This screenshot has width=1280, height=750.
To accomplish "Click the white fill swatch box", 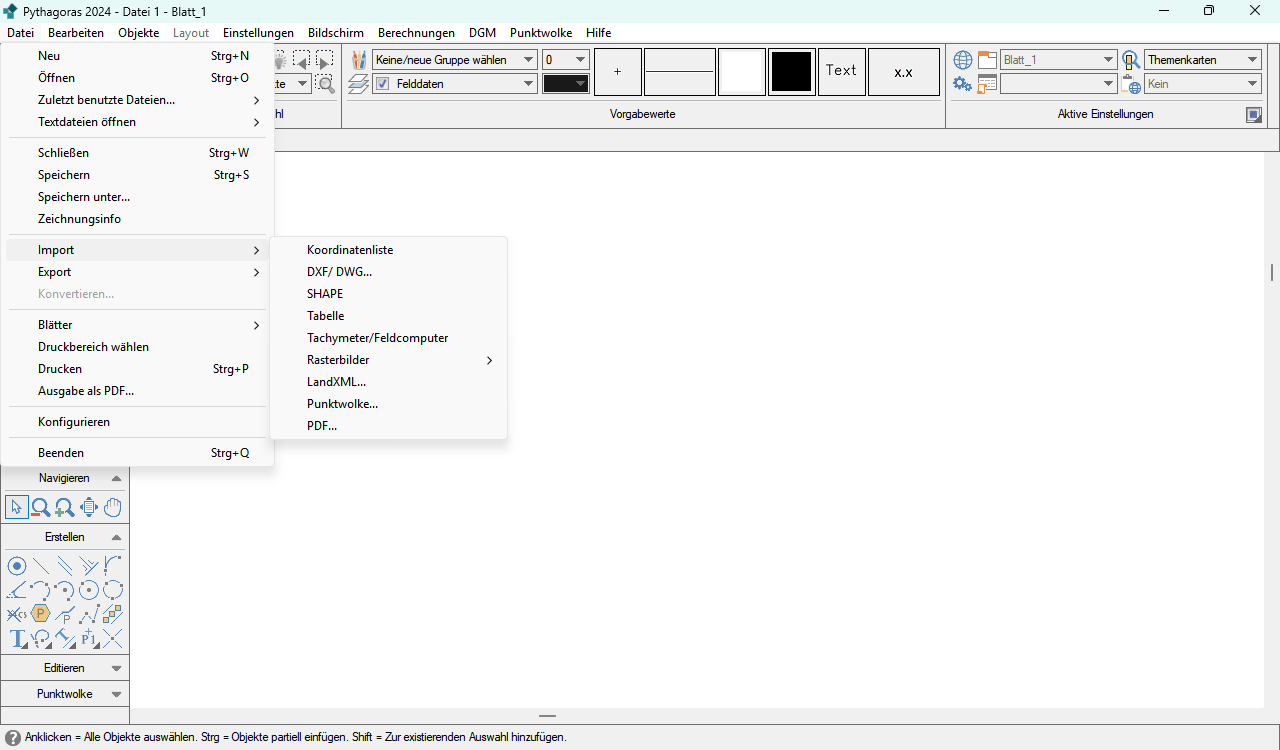I will pyautogui.click(x=742, y=72).
